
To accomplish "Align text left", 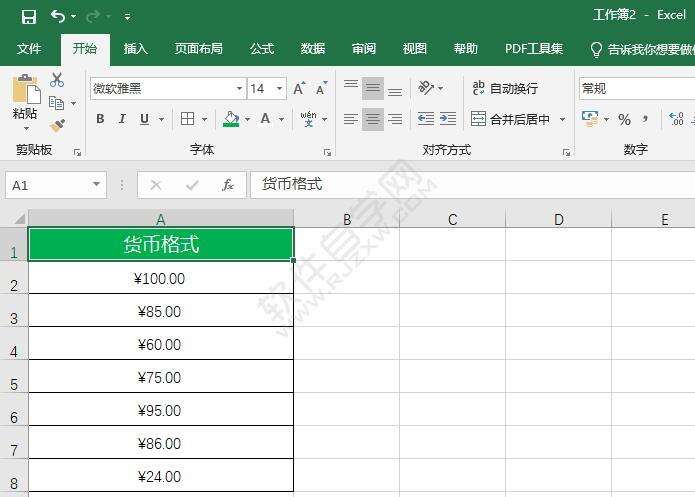I will (351, 119).
